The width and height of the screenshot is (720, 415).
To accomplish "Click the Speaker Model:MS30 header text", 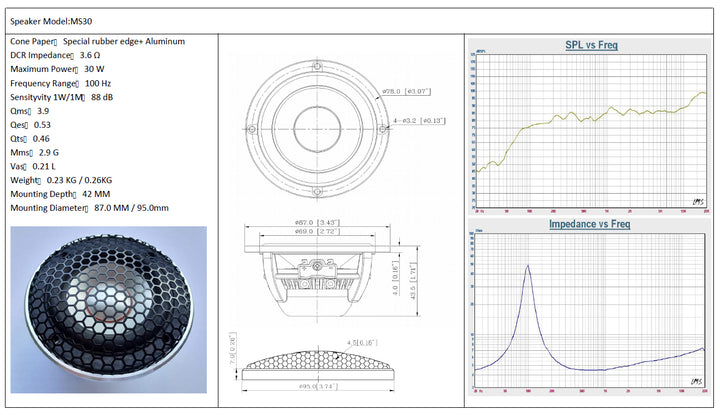I will pyautogui.click(x=50, y=19).
